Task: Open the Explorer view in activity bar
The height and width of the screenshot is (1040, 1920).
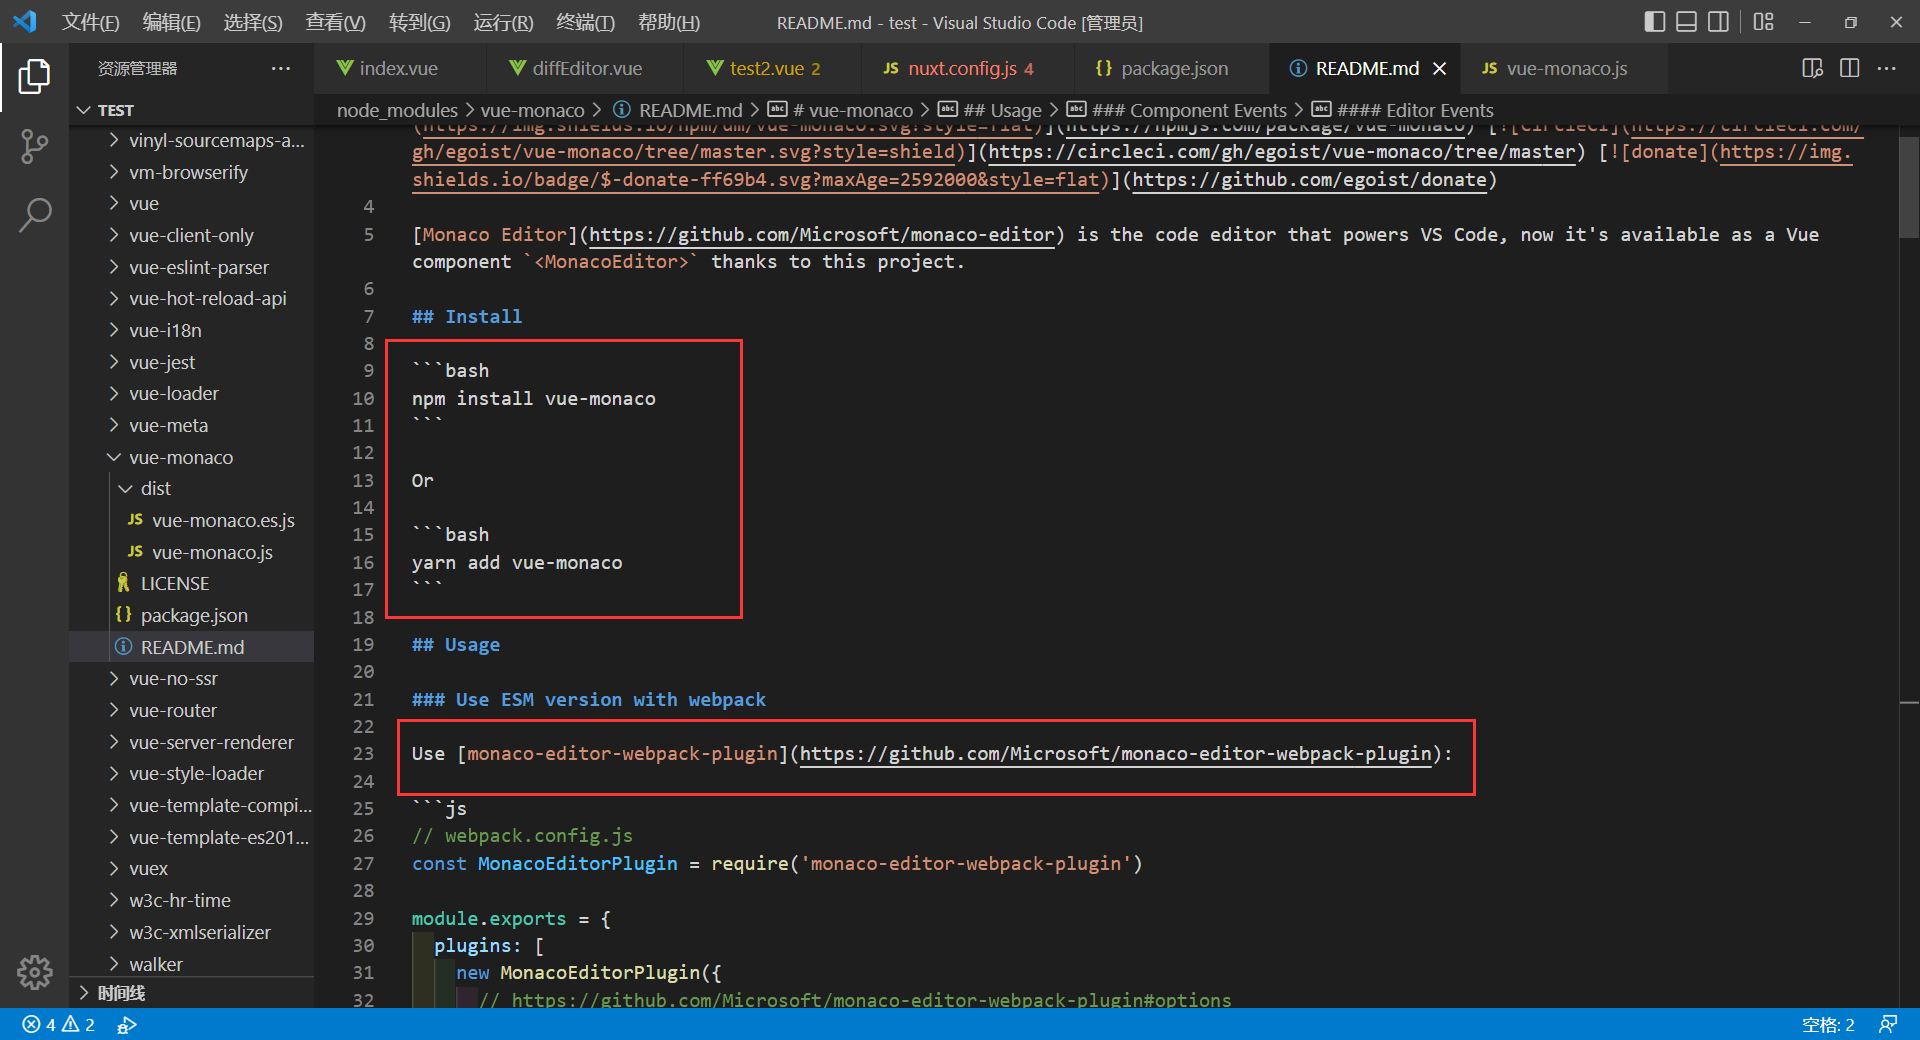Action: [34, 76]
